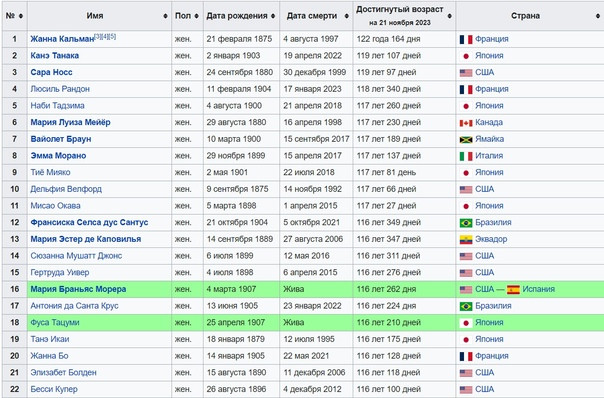Image resolution: width=604 pixels, height=398 pixels.
Task: Open footnote reference [3] after Кальман
Action: pos(98,36)
